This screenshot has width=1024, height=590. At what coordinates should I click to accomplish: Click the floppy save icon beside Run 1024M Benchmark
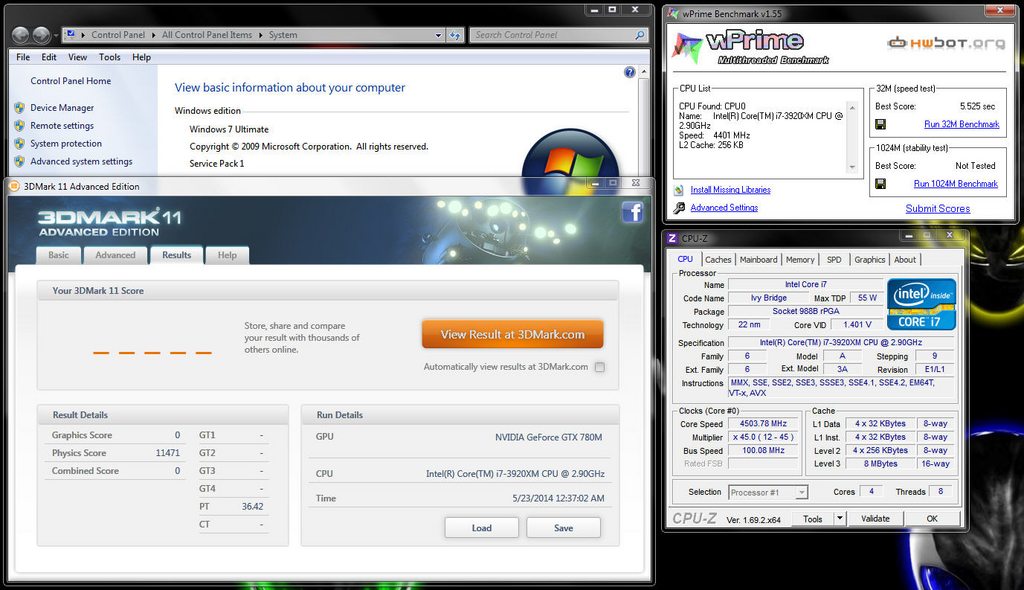[880, 184]
